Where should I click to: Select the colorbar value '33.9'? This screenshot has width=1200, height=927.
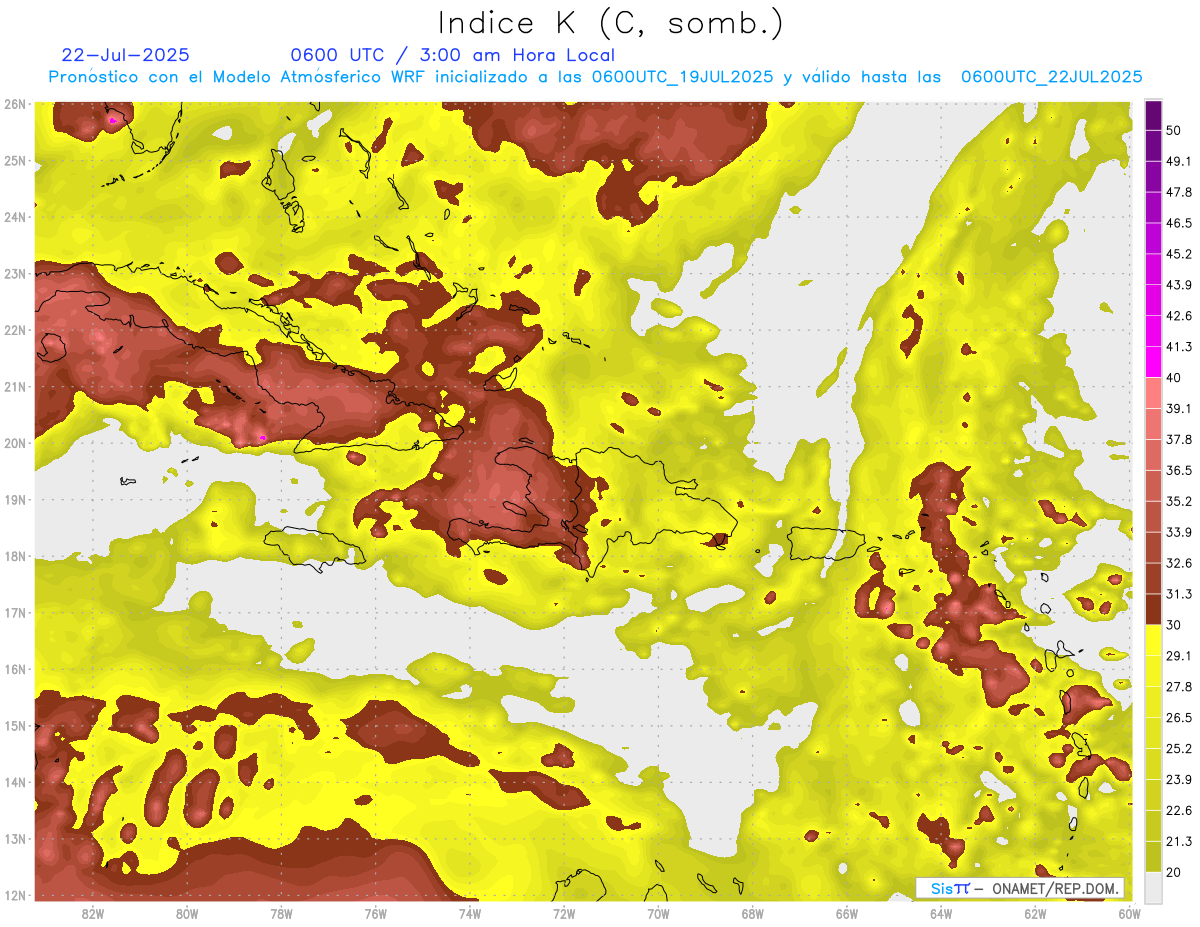pyautogui.click(x=1179, y=532)
